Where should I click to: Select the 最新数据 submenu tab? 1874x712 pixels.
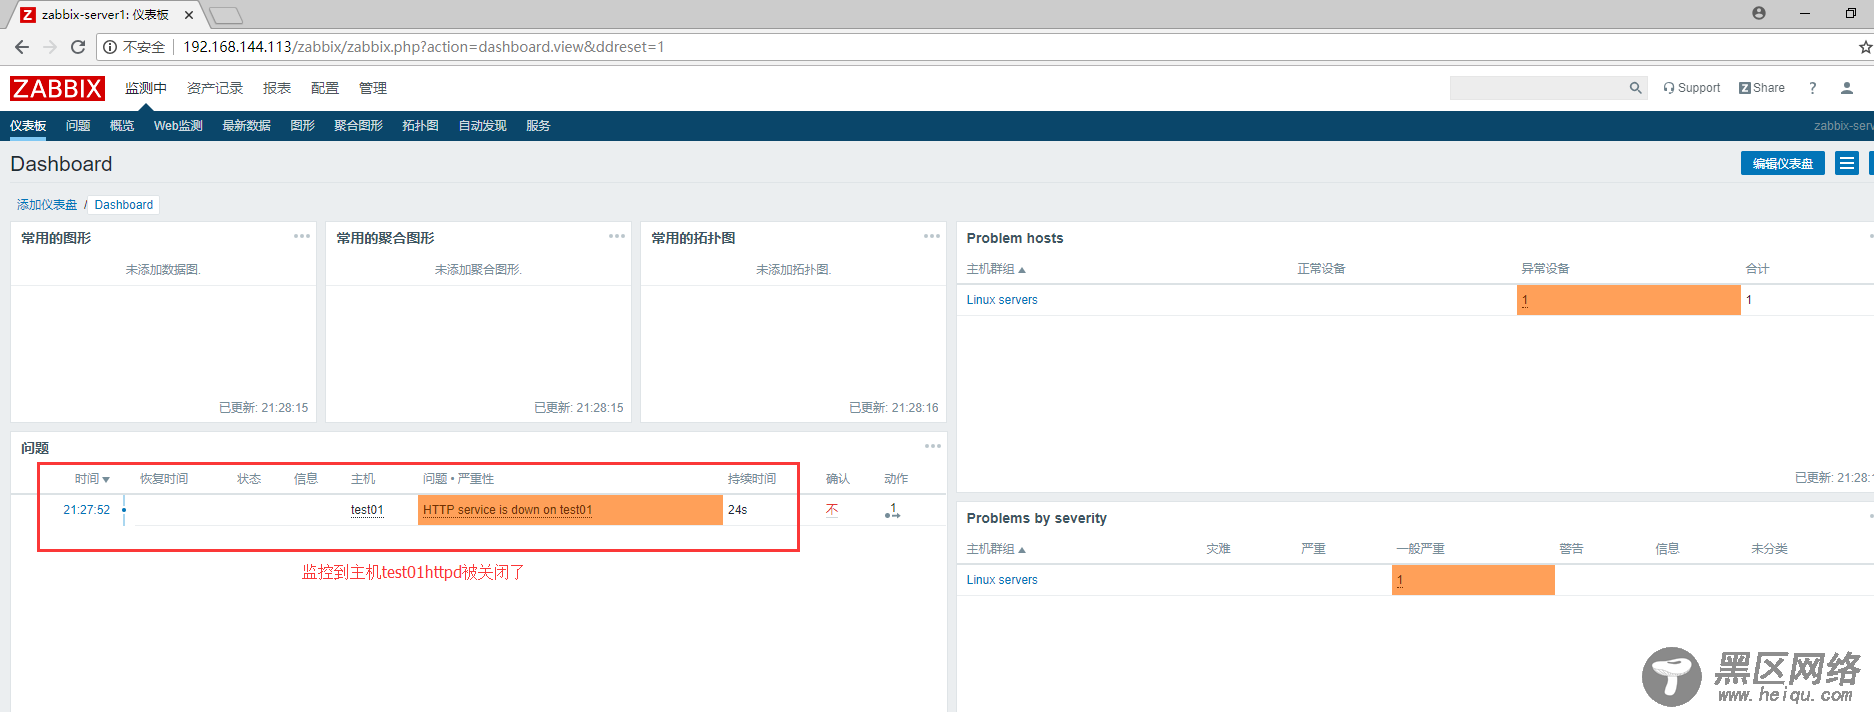tap(246, 126)
